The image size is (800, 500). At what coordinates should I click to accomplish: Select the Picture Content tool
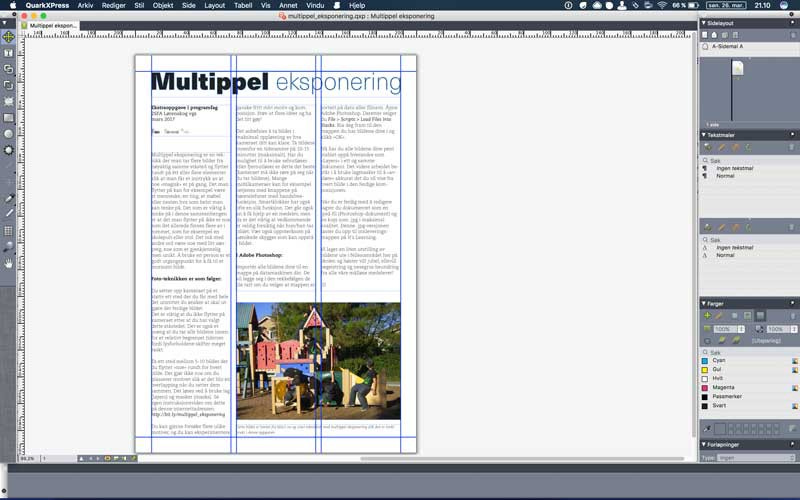click(x=8, y=101)
